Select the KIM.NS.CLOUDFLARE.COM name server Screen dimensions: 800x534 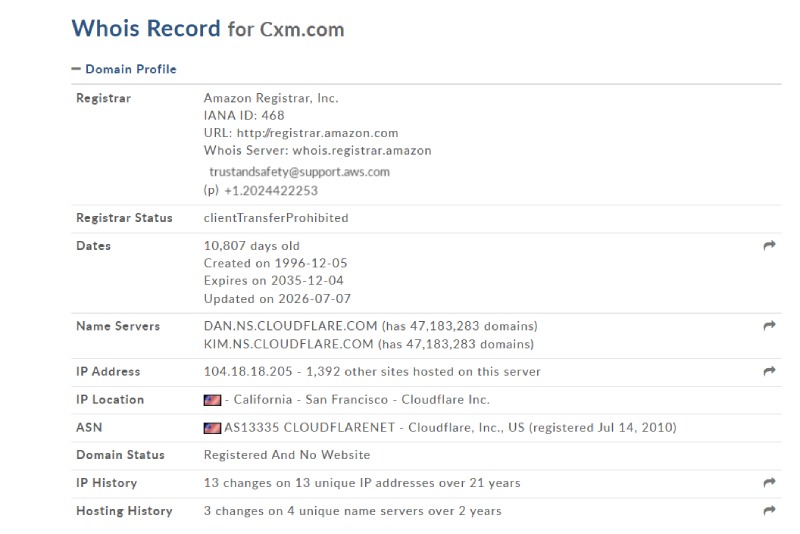coord(288,344)
